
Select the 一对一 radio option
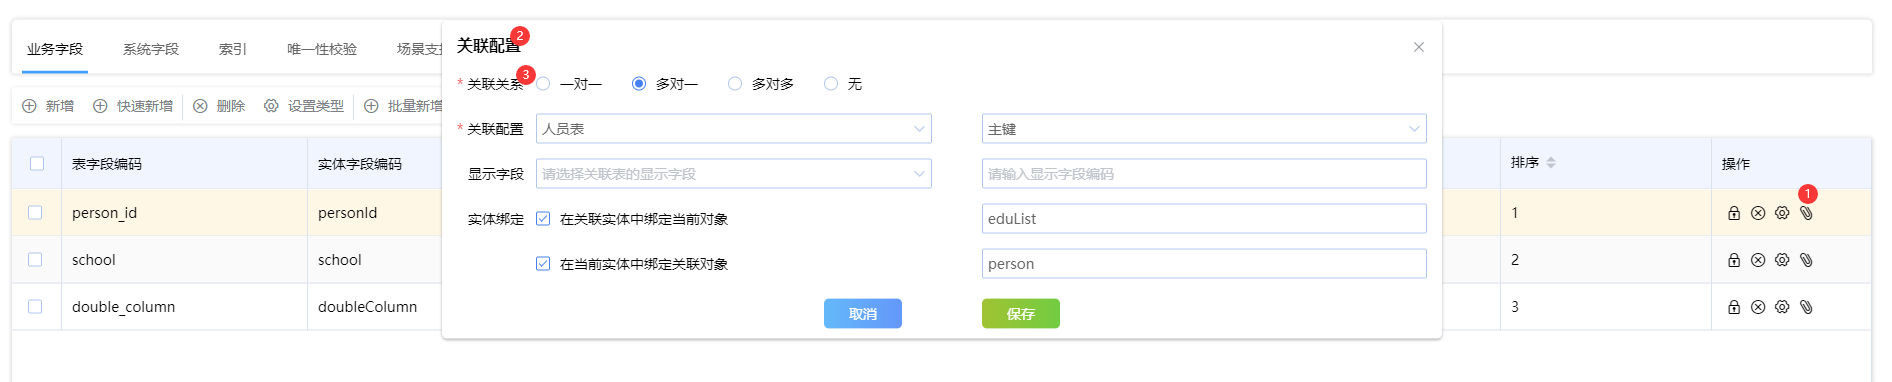tap(543, 84)
